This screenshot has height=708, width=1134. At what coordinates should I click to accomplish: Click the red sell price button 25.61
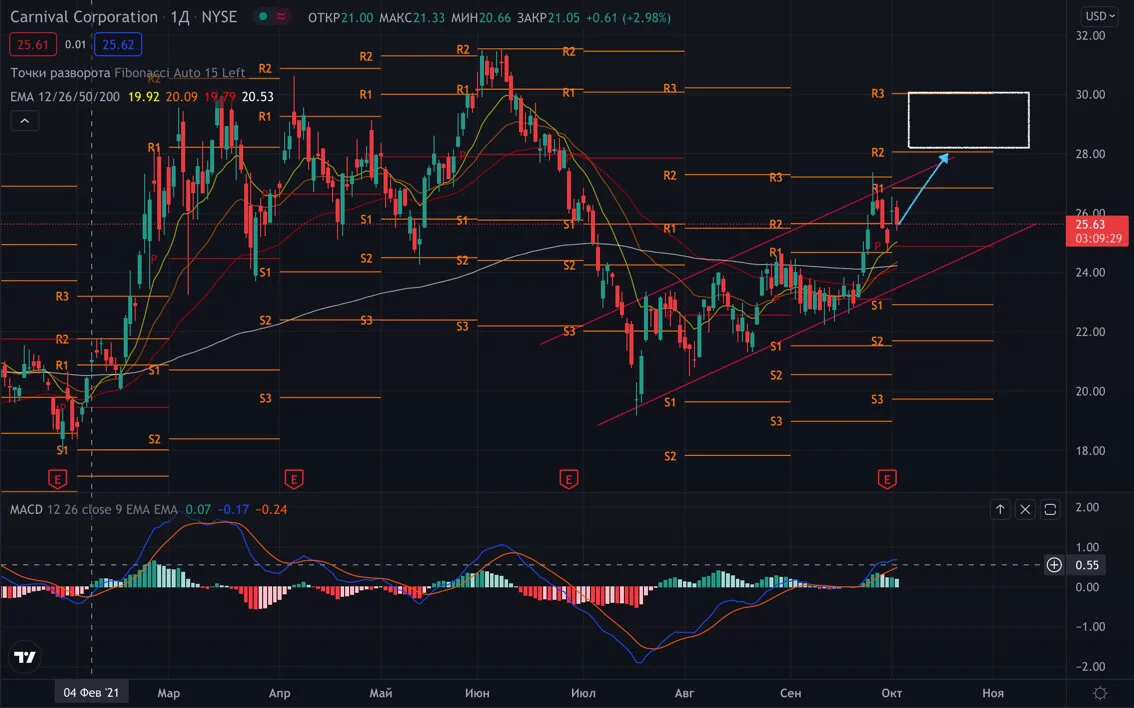[x=33, y=45]
